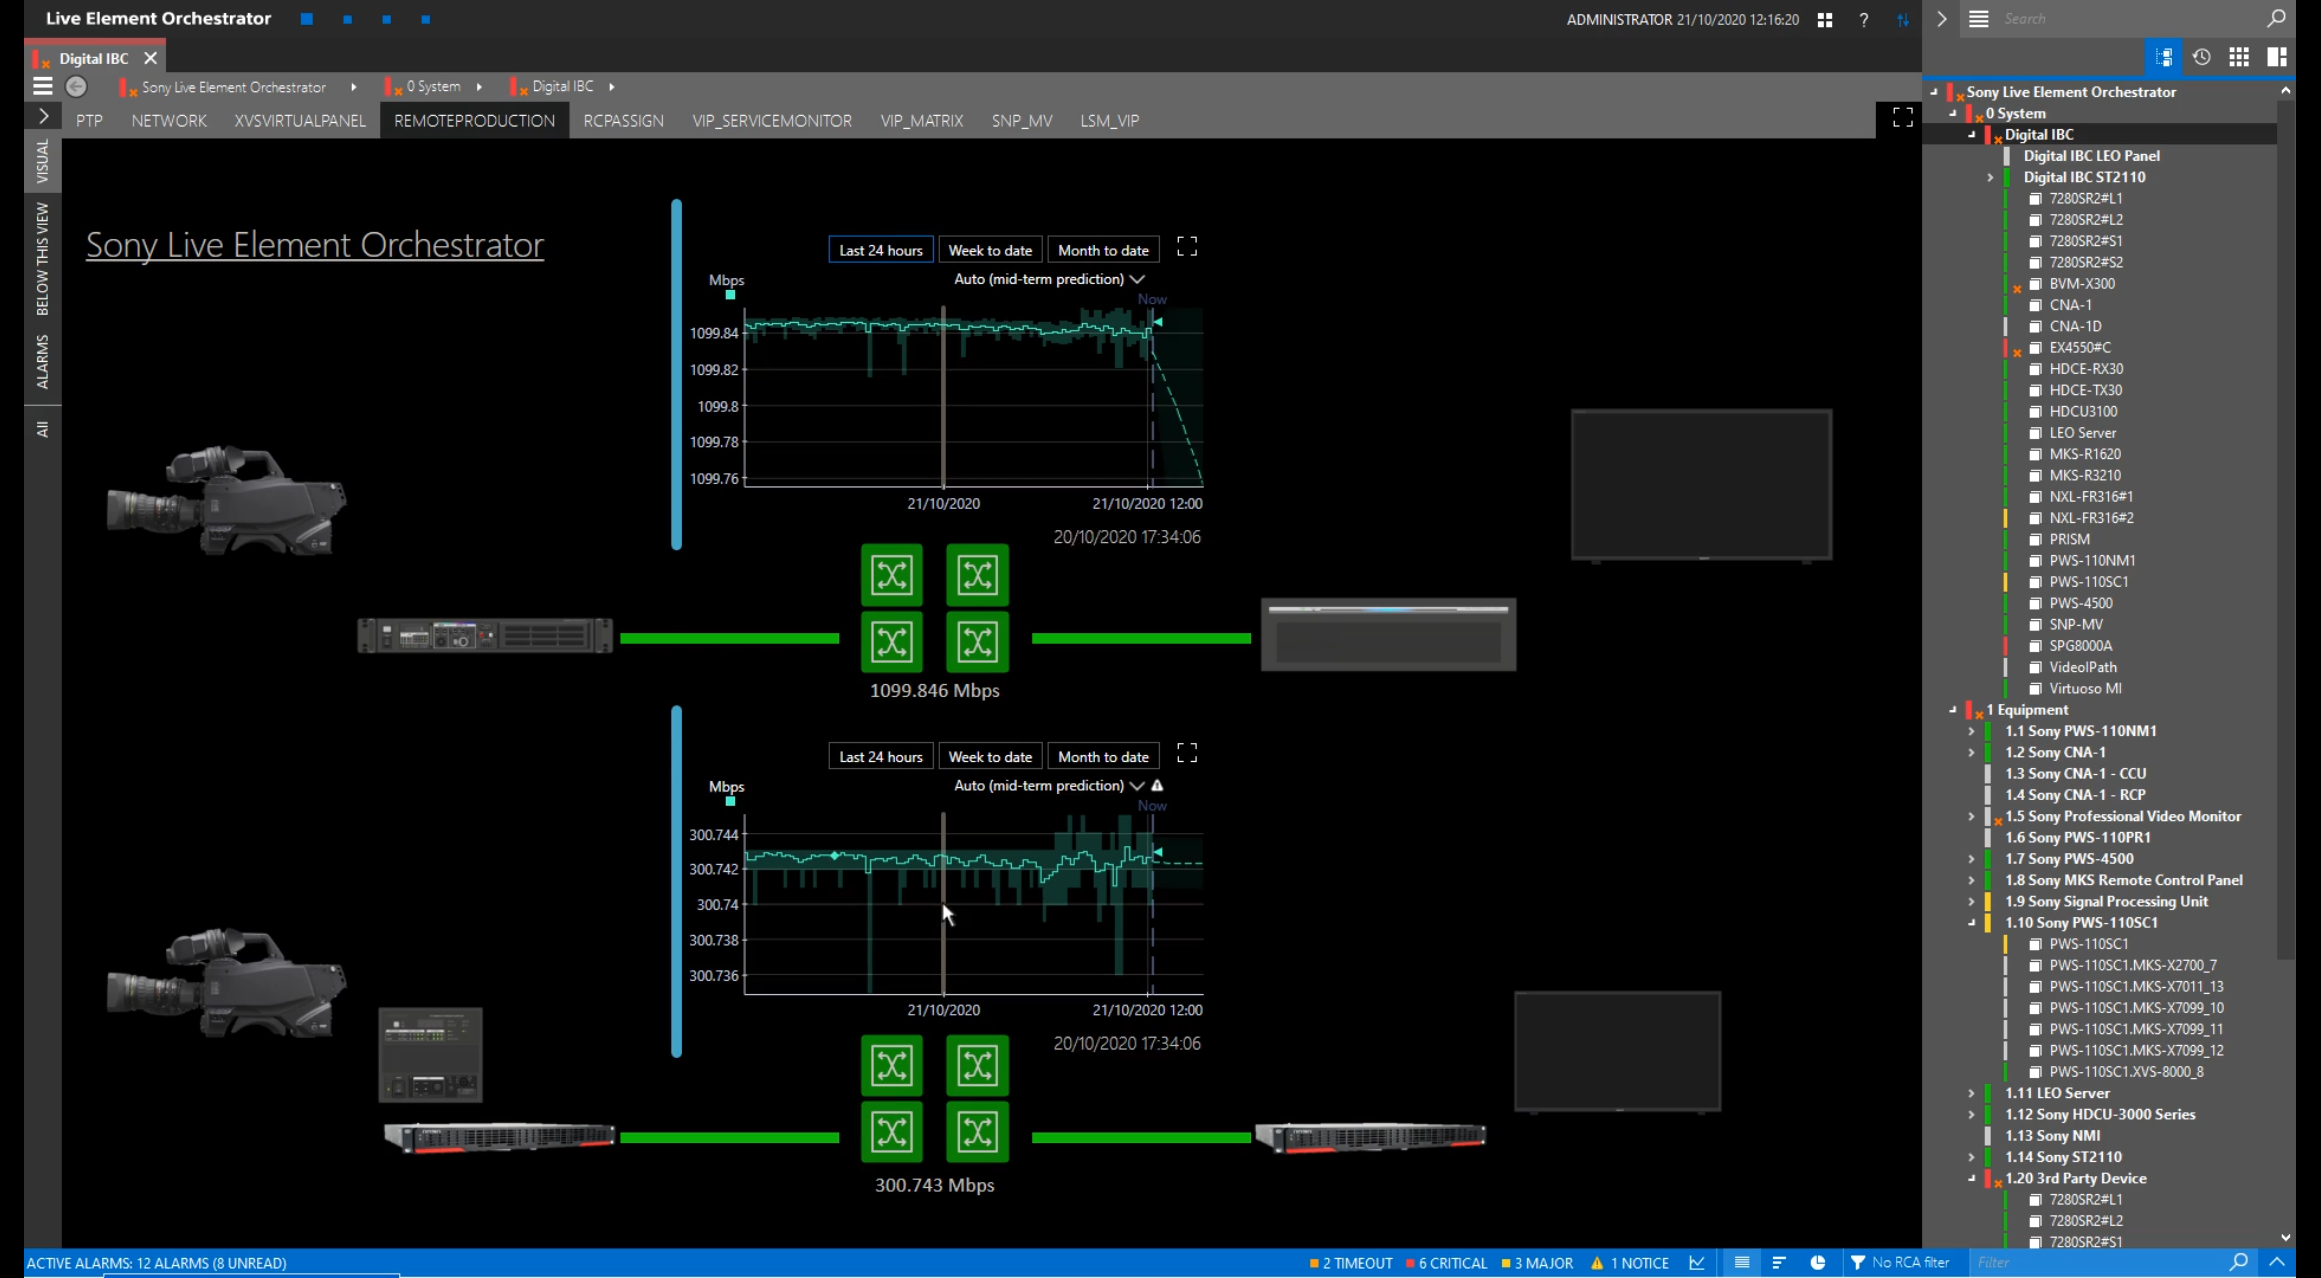Expand the left sidebar with the arrow above VISUAL

(x=43, y=116)
